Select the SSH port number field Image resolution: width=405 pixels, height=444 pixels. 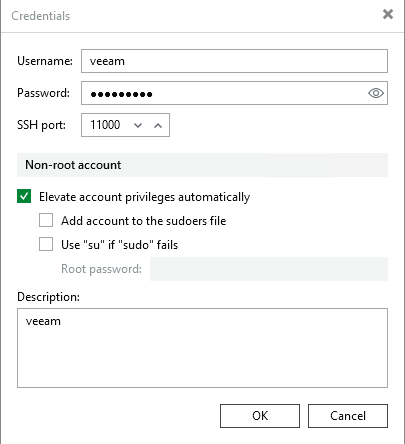click(x=106, y=125)
